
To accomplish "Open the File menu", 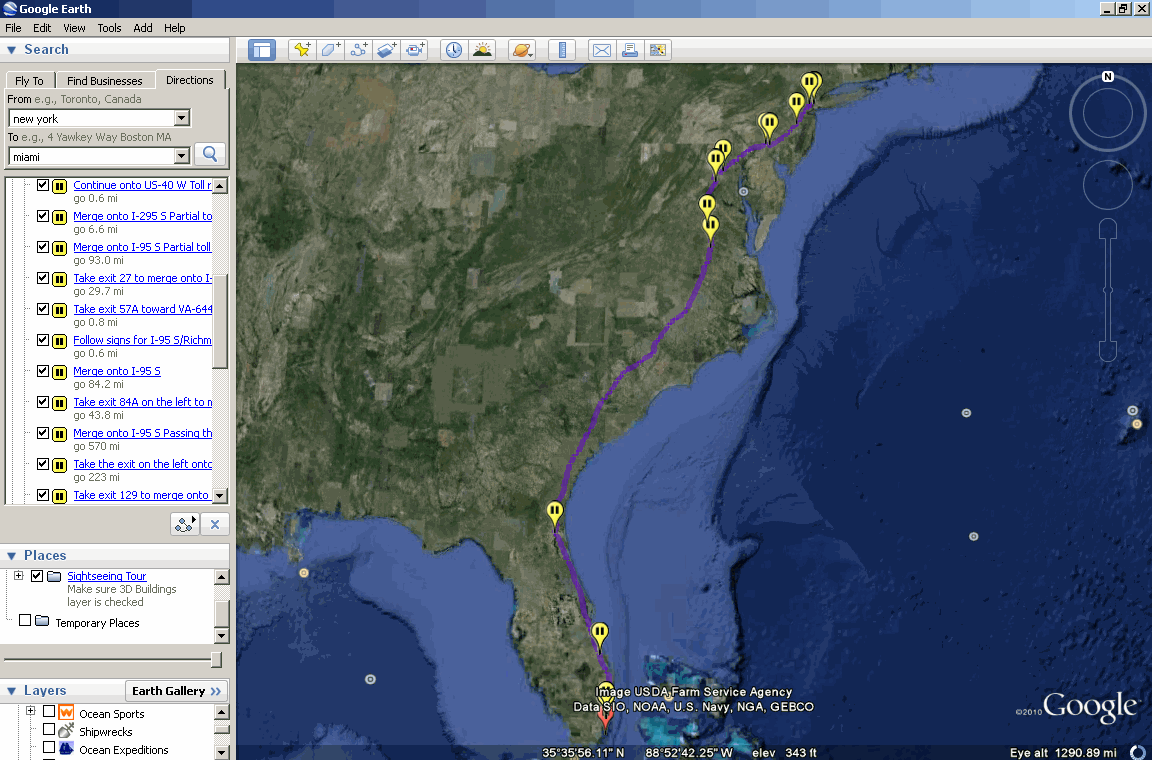I will pos(13,28).
